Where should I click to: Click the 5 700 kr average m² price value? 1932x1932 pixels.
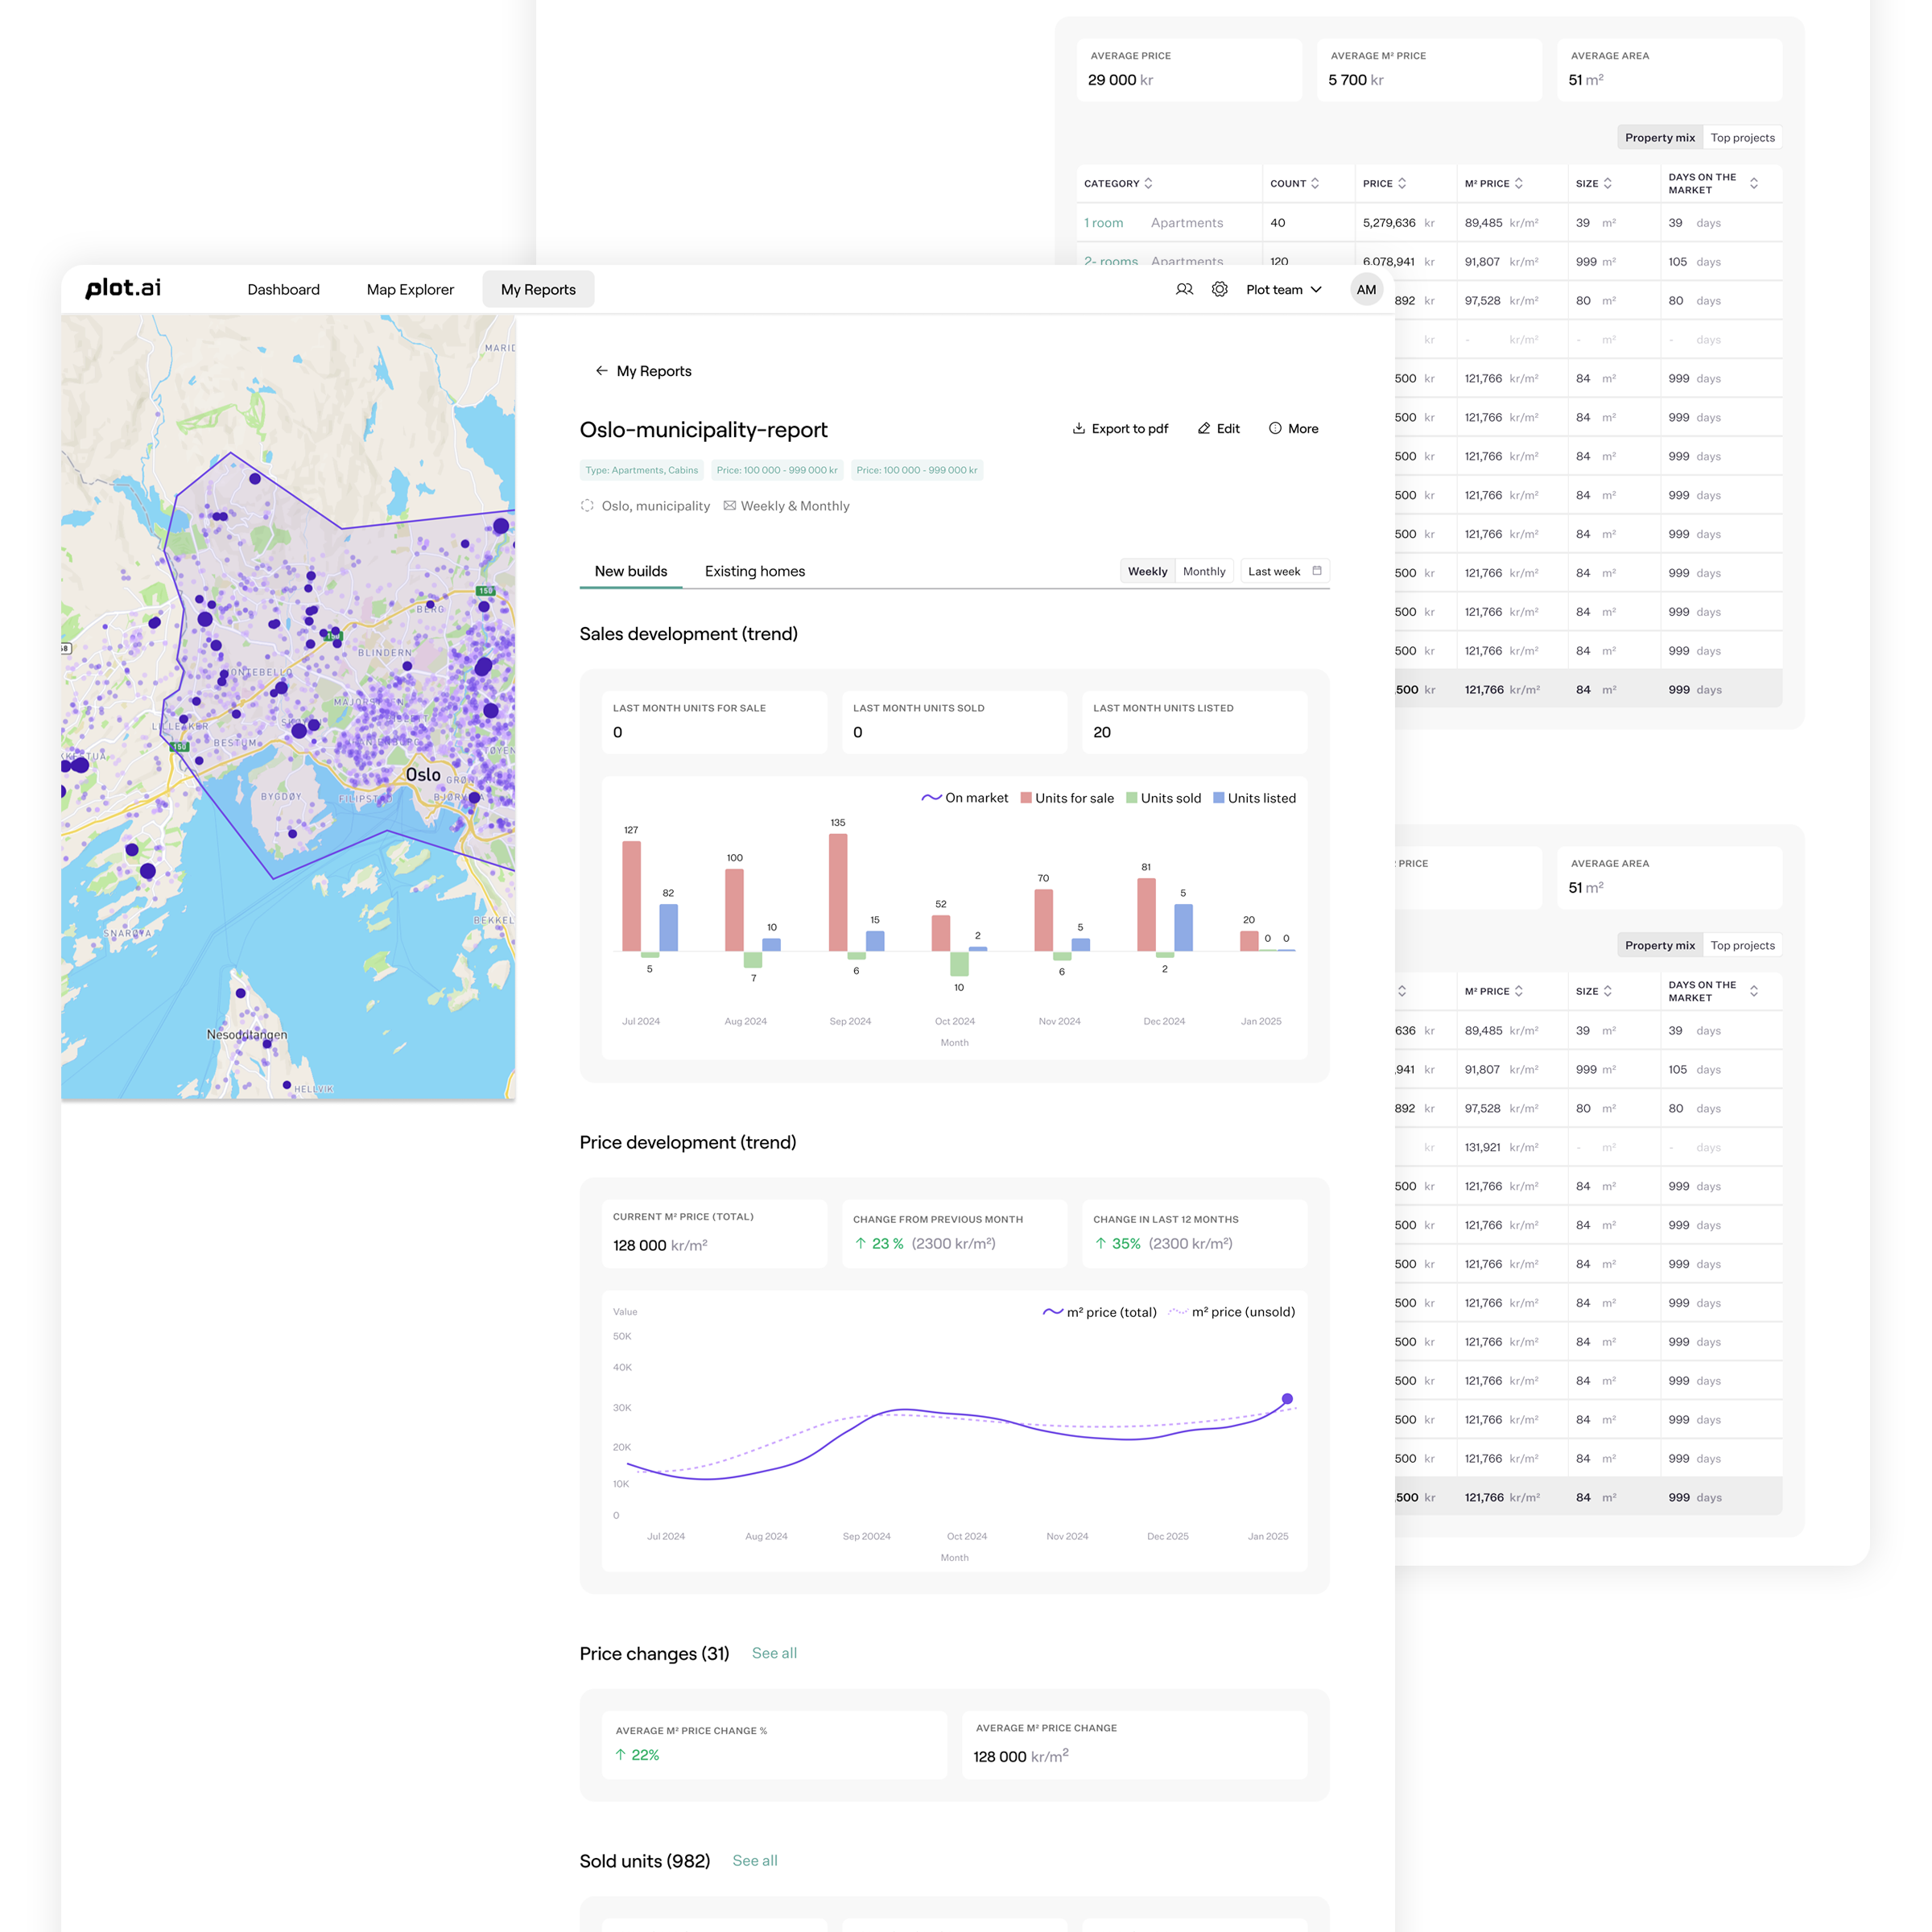1356,80
